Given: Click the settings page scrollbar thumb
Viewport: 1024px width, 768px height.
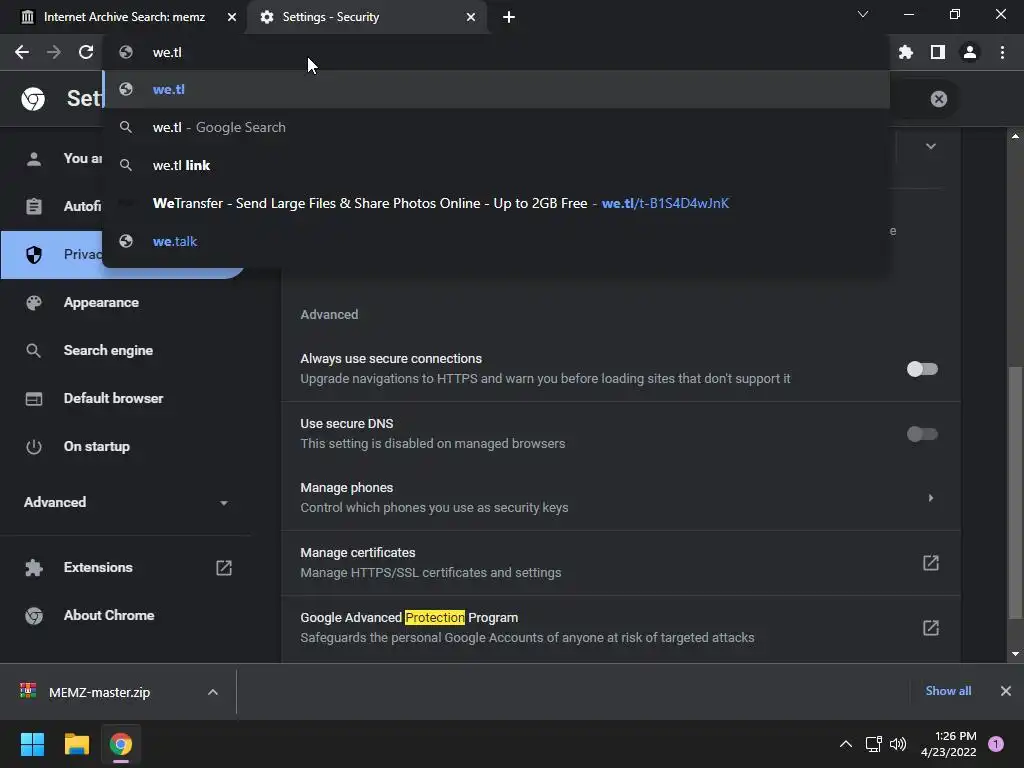Looking at the screenshot, I should click(x=1015, y=493).
